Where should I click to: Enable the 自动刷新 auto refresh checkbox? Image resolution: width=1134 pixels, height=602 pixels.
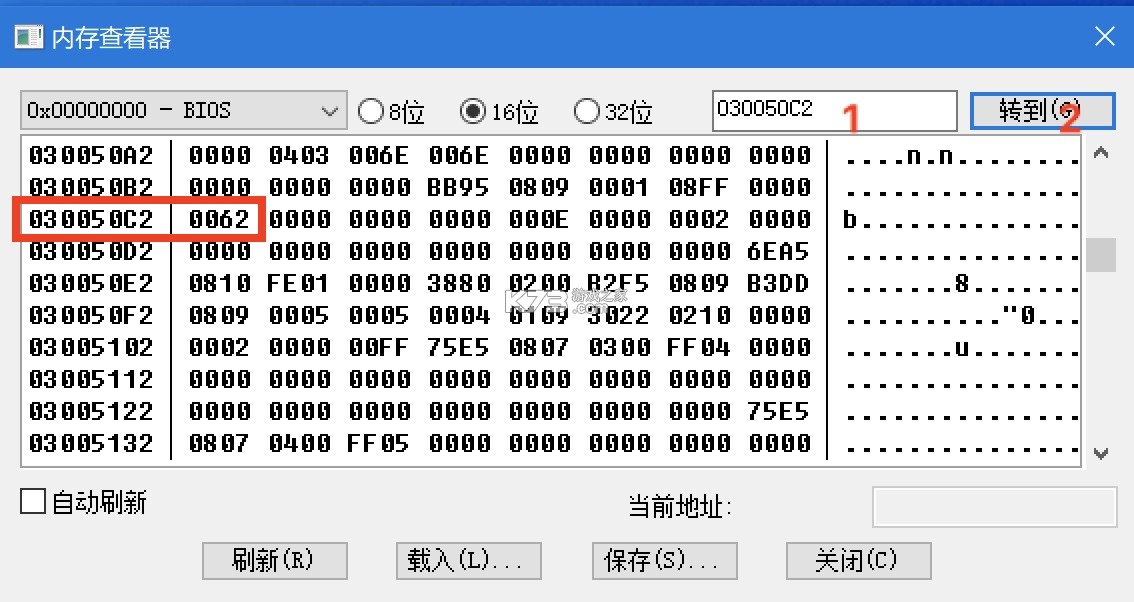34,502
